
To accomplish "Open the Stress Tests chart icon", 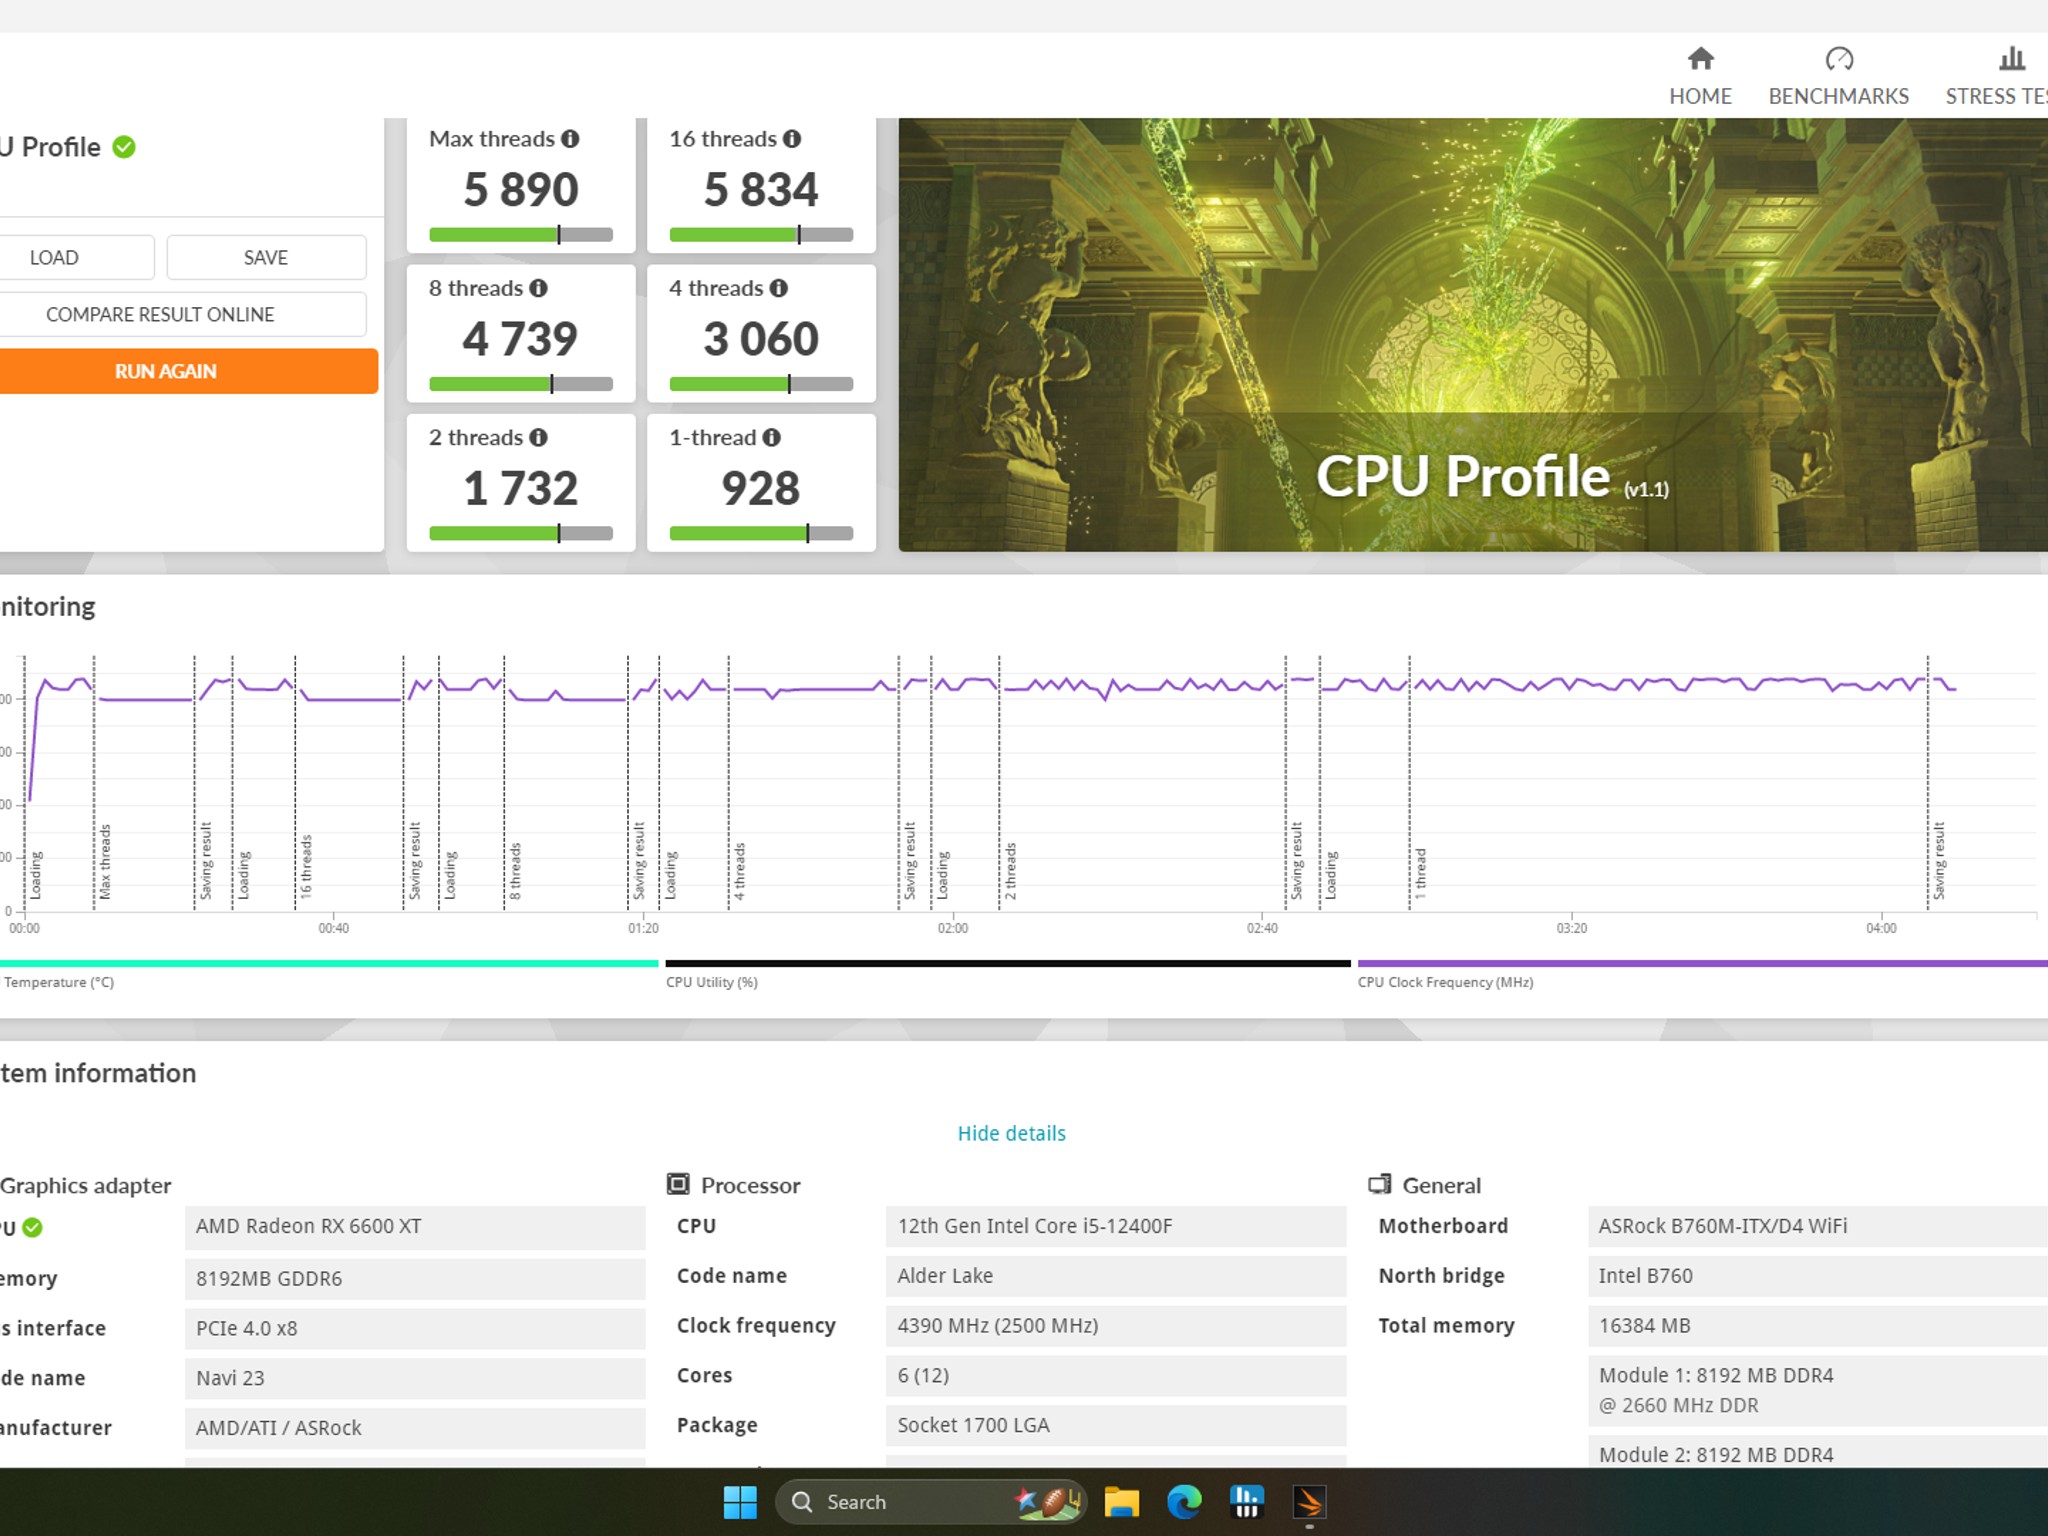I will coord(2012,59).
